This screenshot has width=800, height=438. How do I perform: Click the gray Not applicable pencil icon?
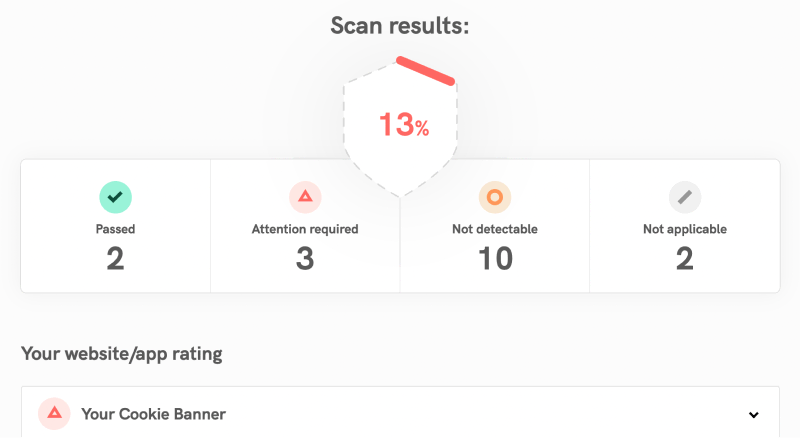click(x=685, y=197)
